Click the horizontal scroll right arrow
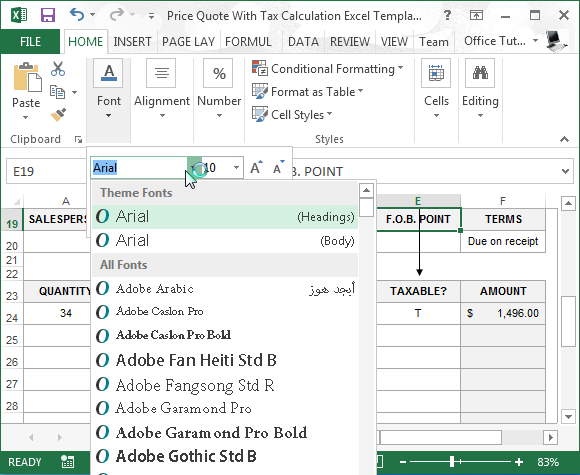This screenshot has width=580, height=475. click(x=551, y=437)
